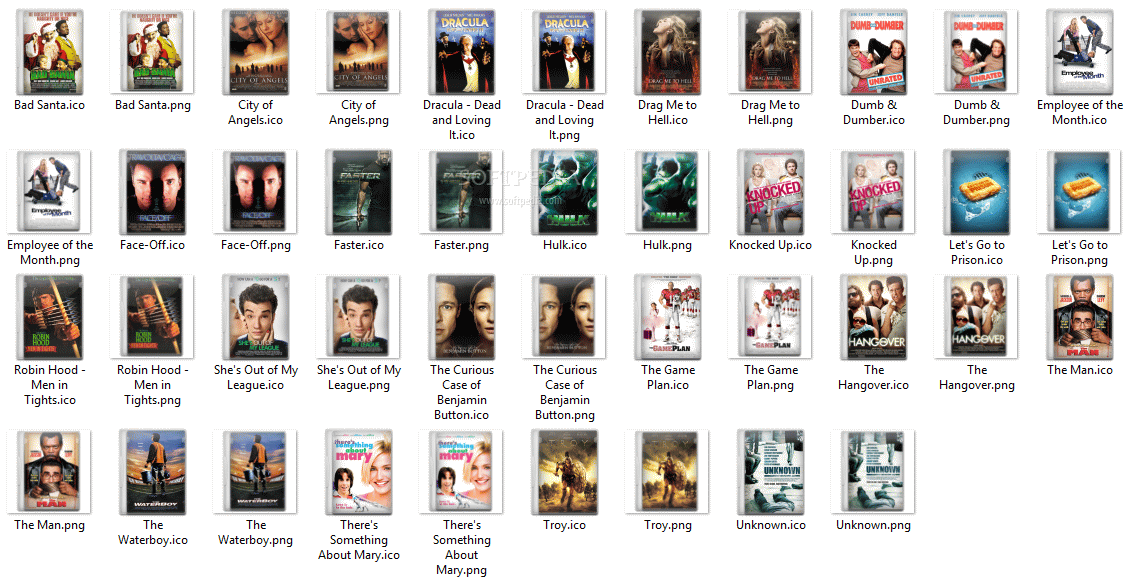Choose The Hangover.png icon
This screenshot has height=583, width=1123.
pyautogui.click(x=976, y=317)
